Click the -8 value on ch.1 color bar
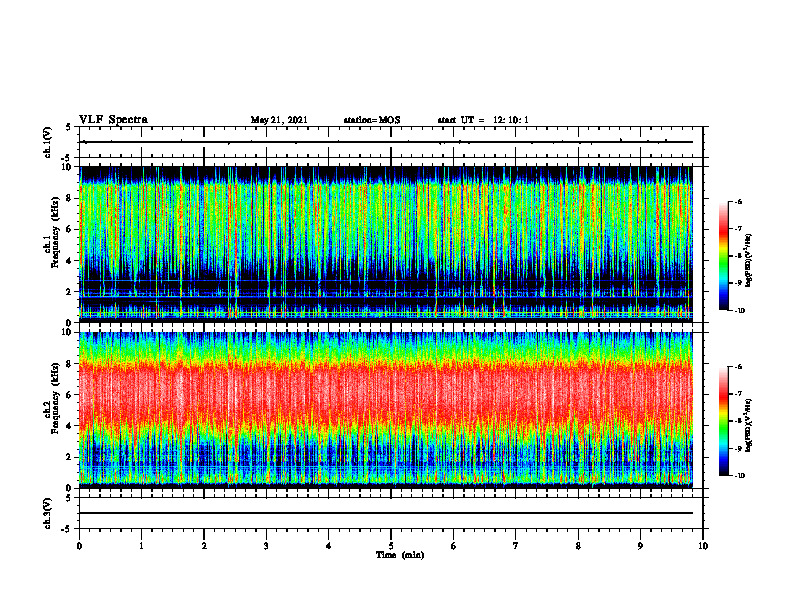The width and height of the screenshot is (792, 612). click(x=738, y=256)
